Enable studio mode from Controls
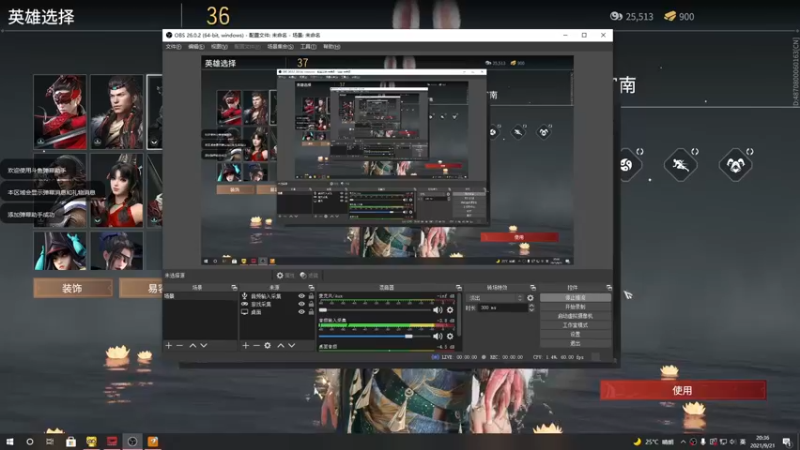This screenshot has width=800, height=450. coord(575,325)
